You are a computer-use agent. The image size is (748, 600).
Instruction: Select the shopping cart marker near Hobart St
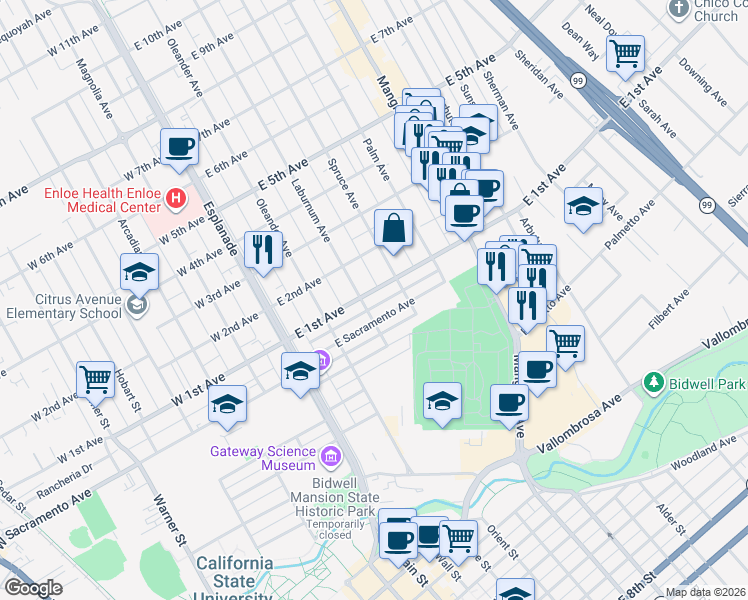click(95, 381)
